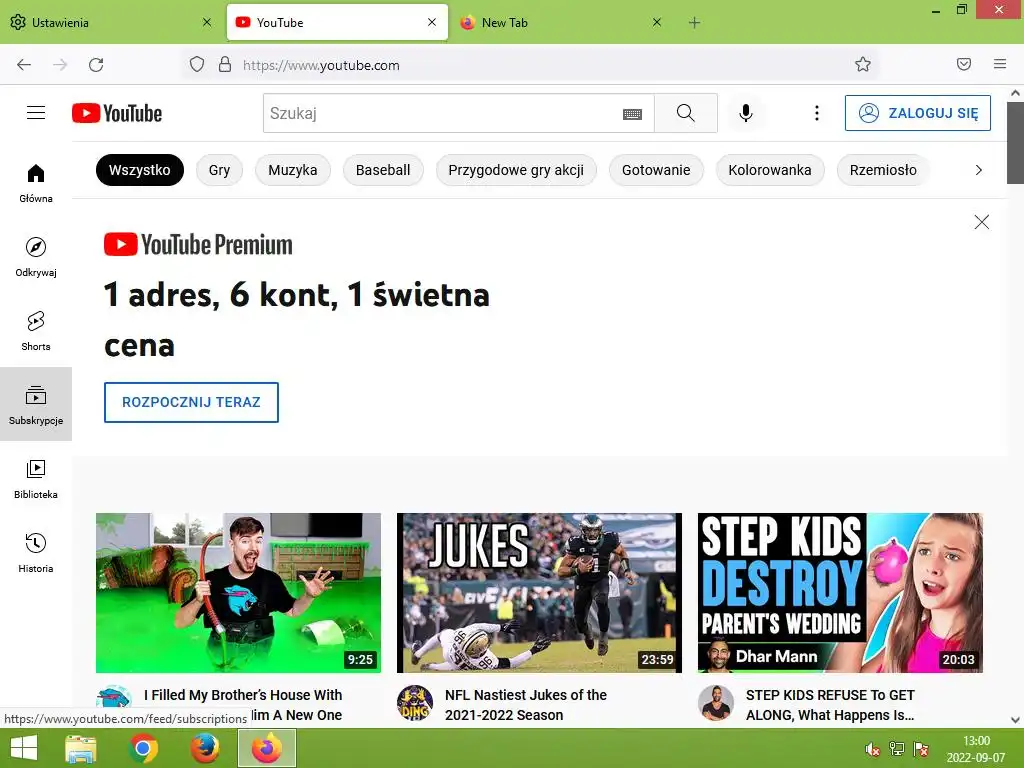Open a new browser tab
This screenshot has width=1024, height=768.
pyautogui.click(x=694, y=23)
